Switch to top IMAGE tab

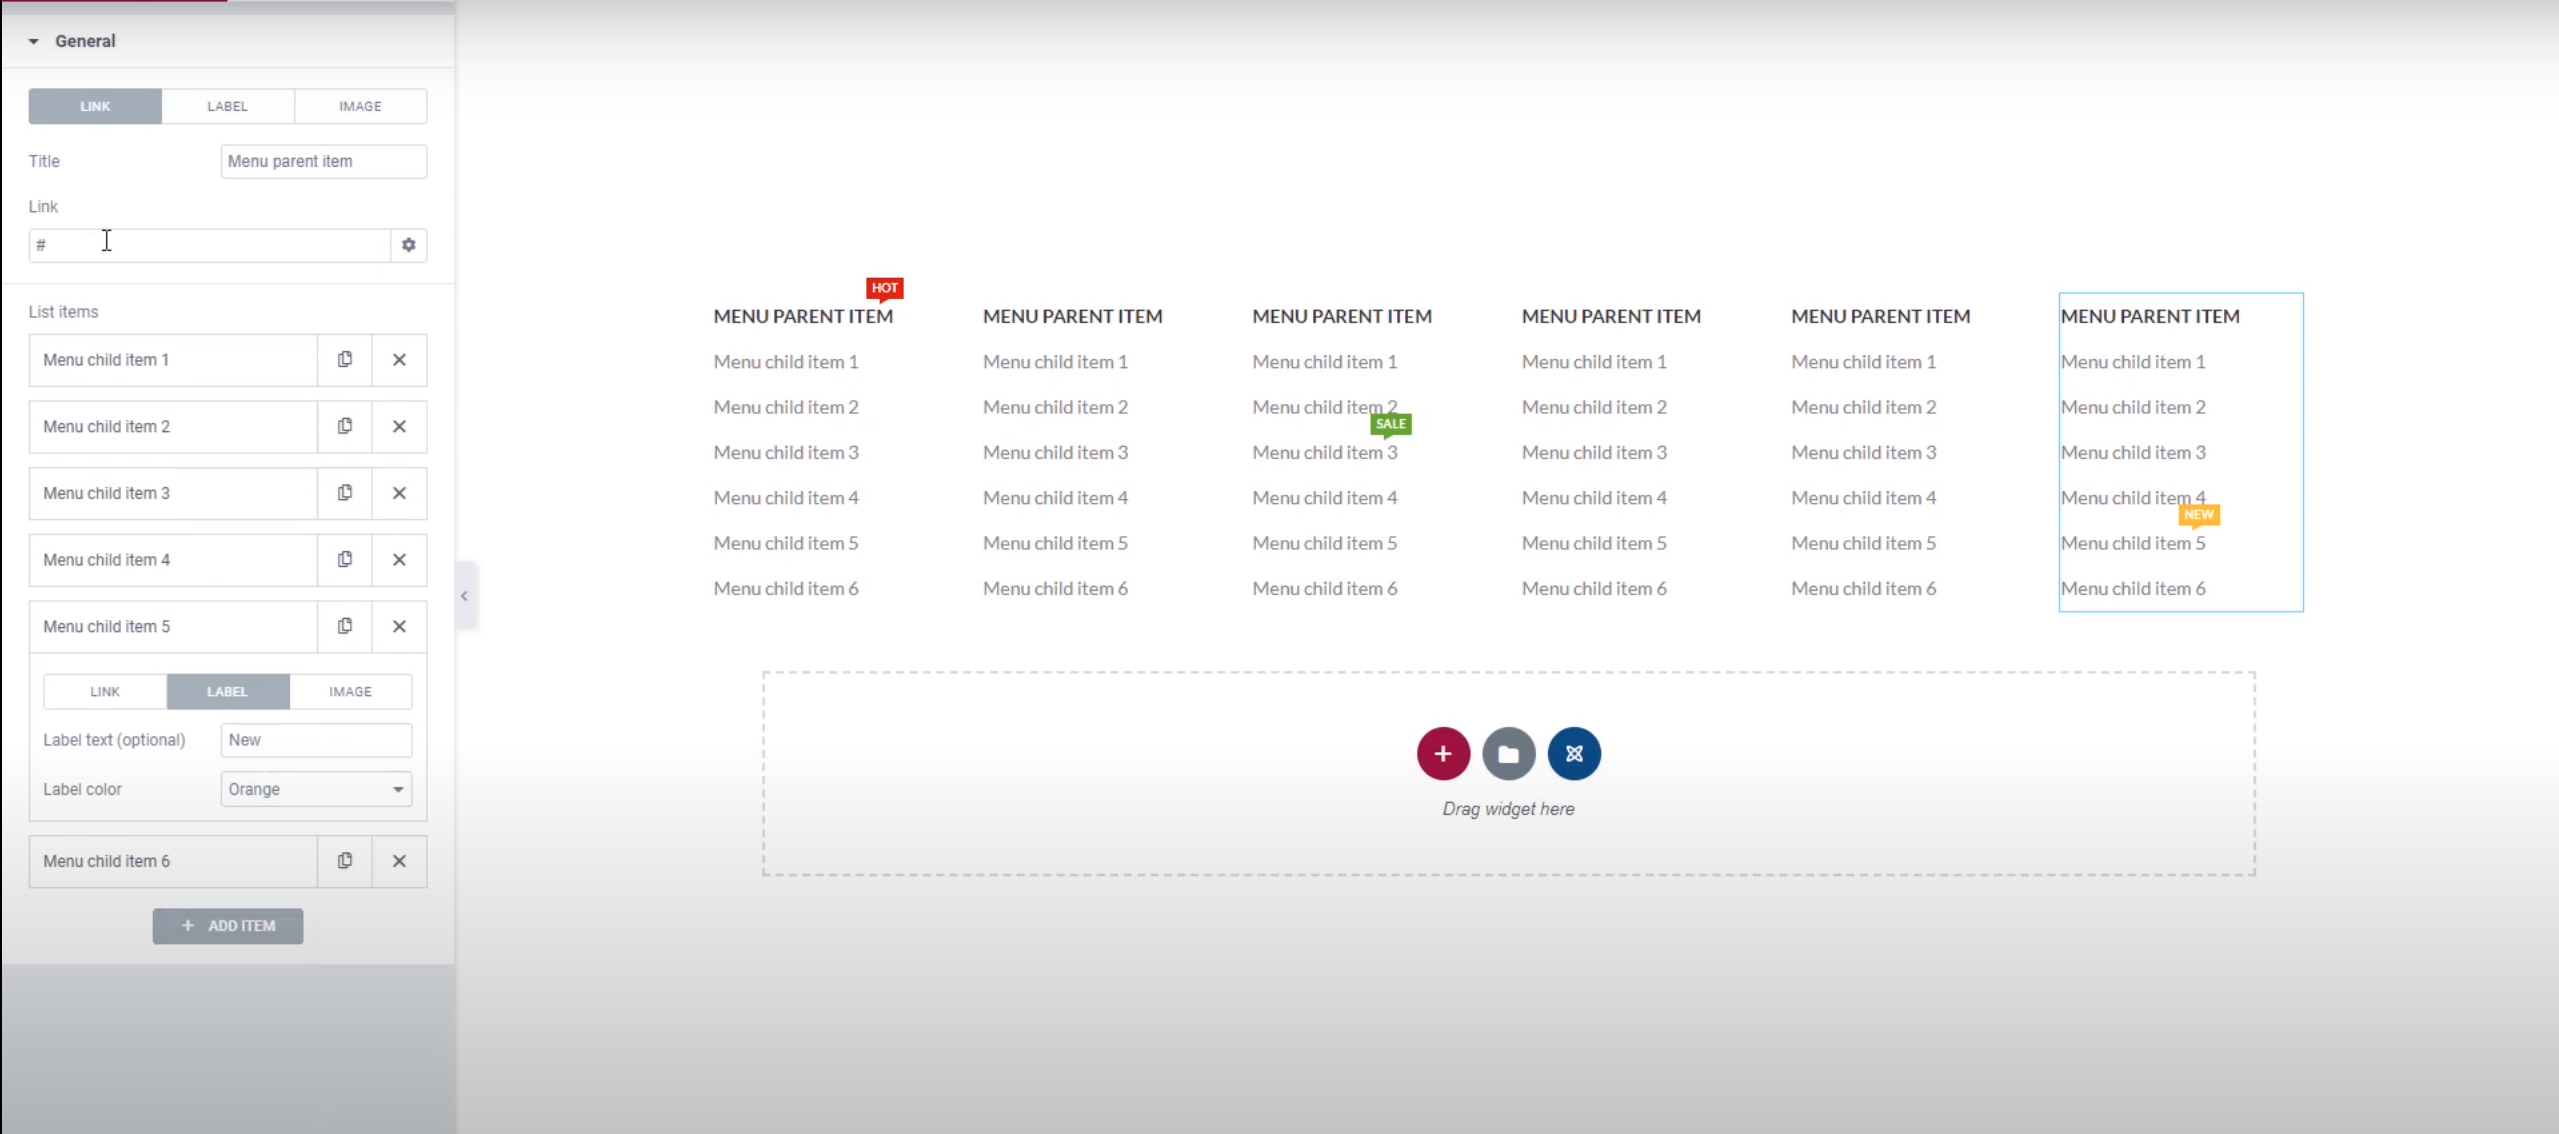360,106
